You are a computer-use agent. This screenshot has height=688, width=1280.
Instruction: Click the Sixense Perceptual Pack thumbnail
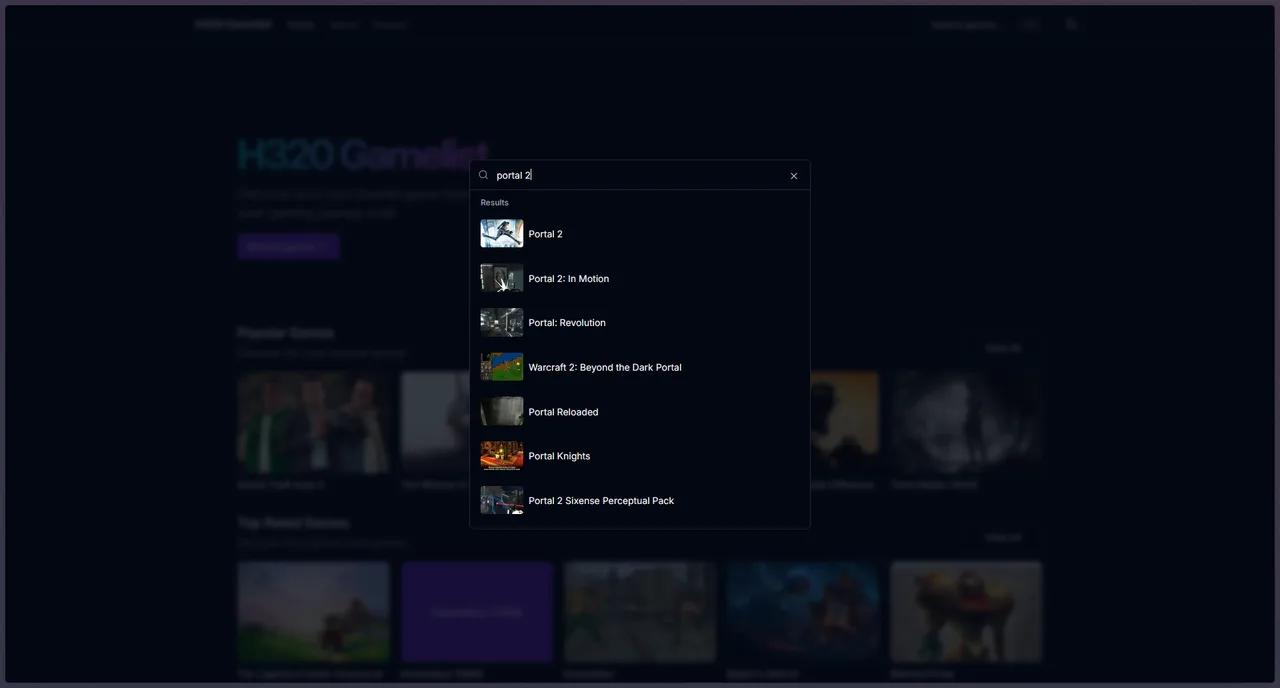click(x=502, y=500)
